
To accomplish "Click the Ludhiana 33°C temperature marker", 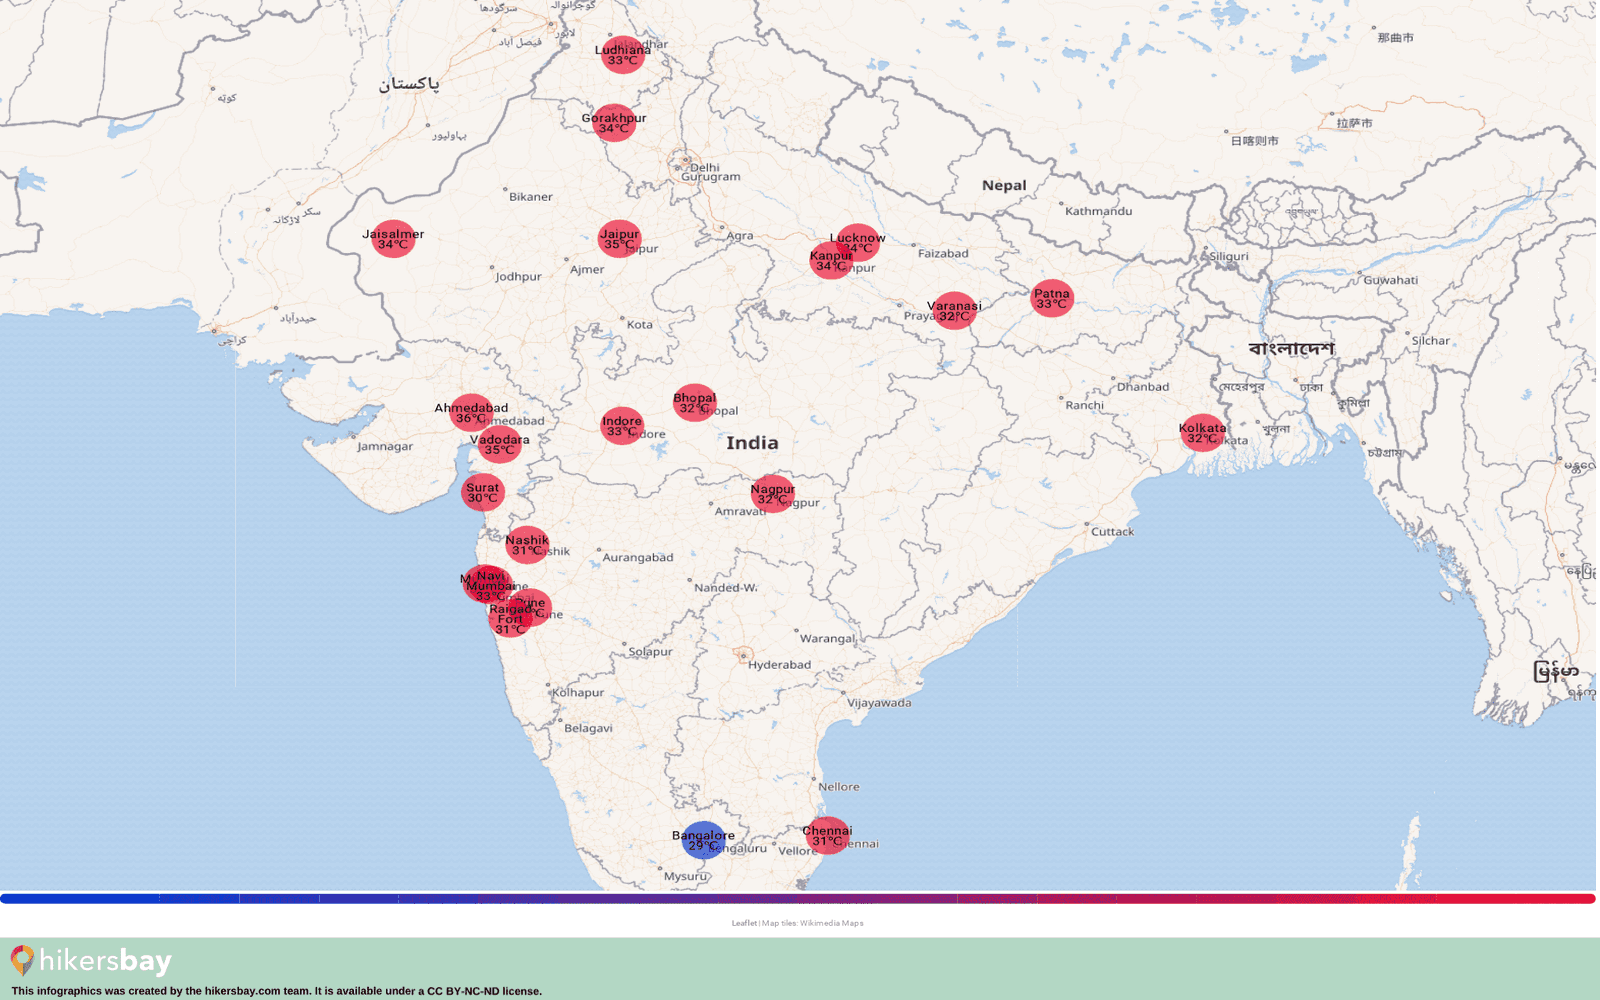I will click(622, 55).
